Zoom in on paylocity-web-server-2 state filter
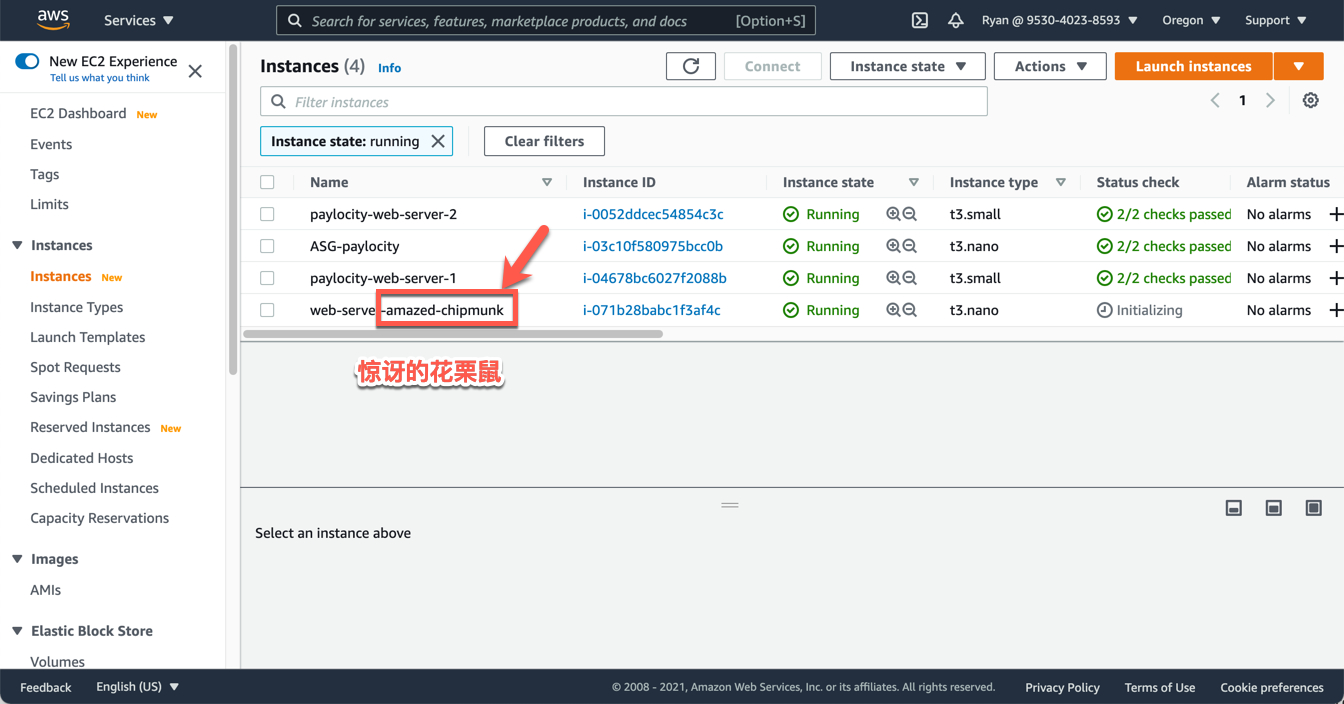Image resolution: width=1344 pixels, height=704 pixels. 893,214
